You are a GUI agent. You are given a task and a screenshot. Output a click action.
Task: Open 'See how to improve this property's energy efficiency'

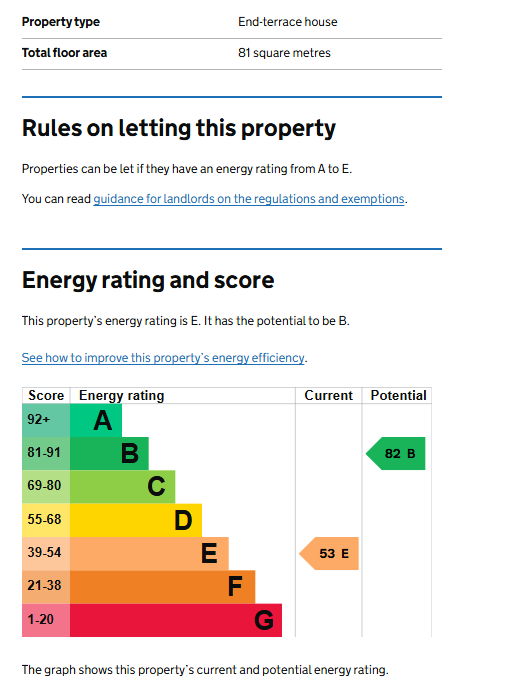[163, 358]
